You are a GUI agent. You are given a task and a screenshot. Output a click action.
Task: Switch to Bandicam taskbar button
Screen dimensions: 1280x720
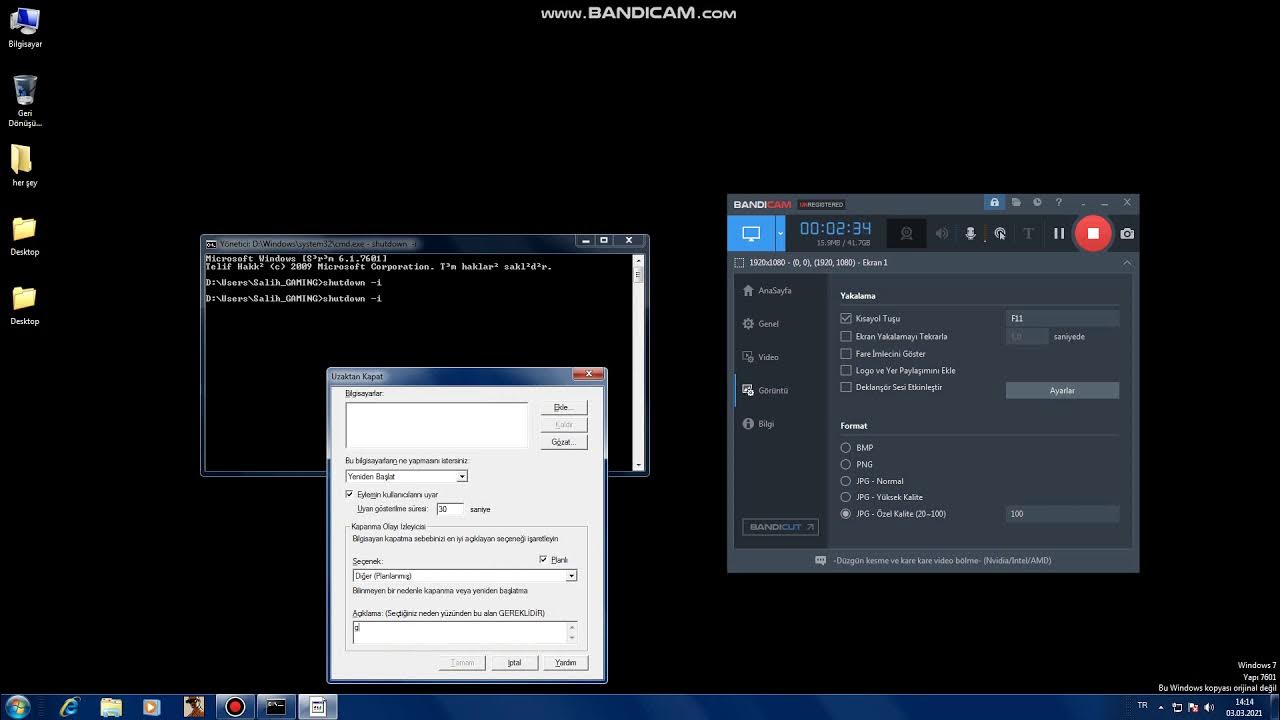[235, 707]
